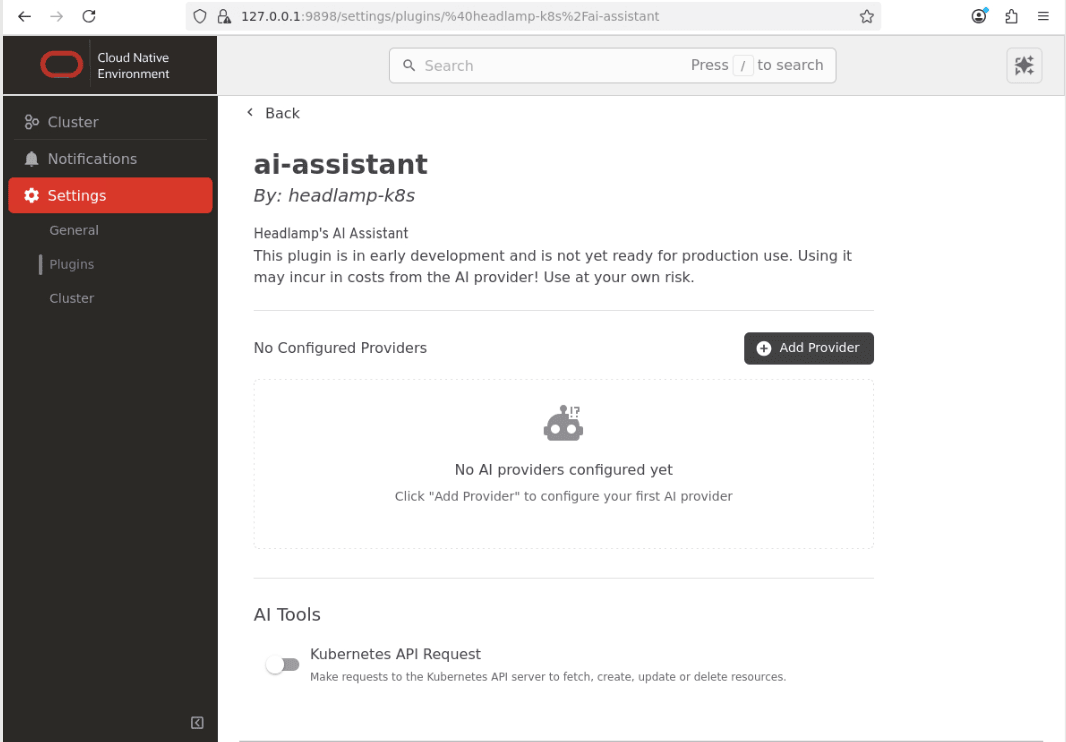Open the browser account profile icon
1066x742 pixels.
coord(978,16)
